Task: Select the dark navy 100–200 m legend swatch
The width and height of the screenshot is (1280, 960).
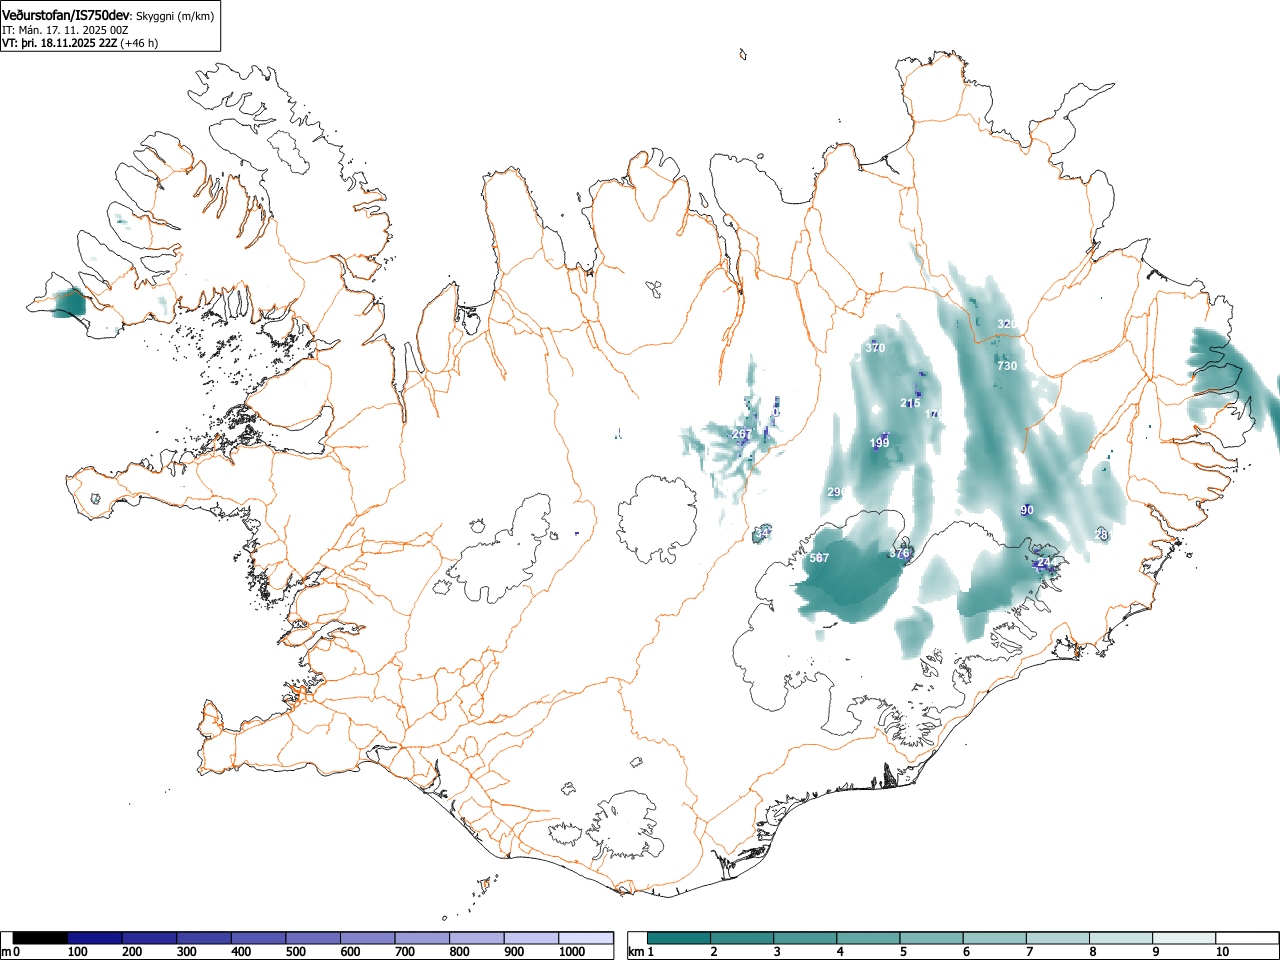Action: 95,938
